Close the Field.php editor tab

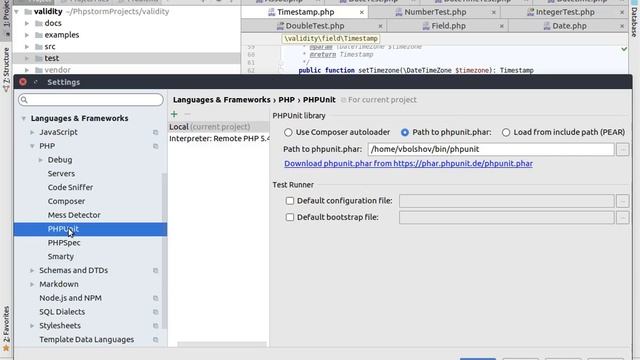502,26
